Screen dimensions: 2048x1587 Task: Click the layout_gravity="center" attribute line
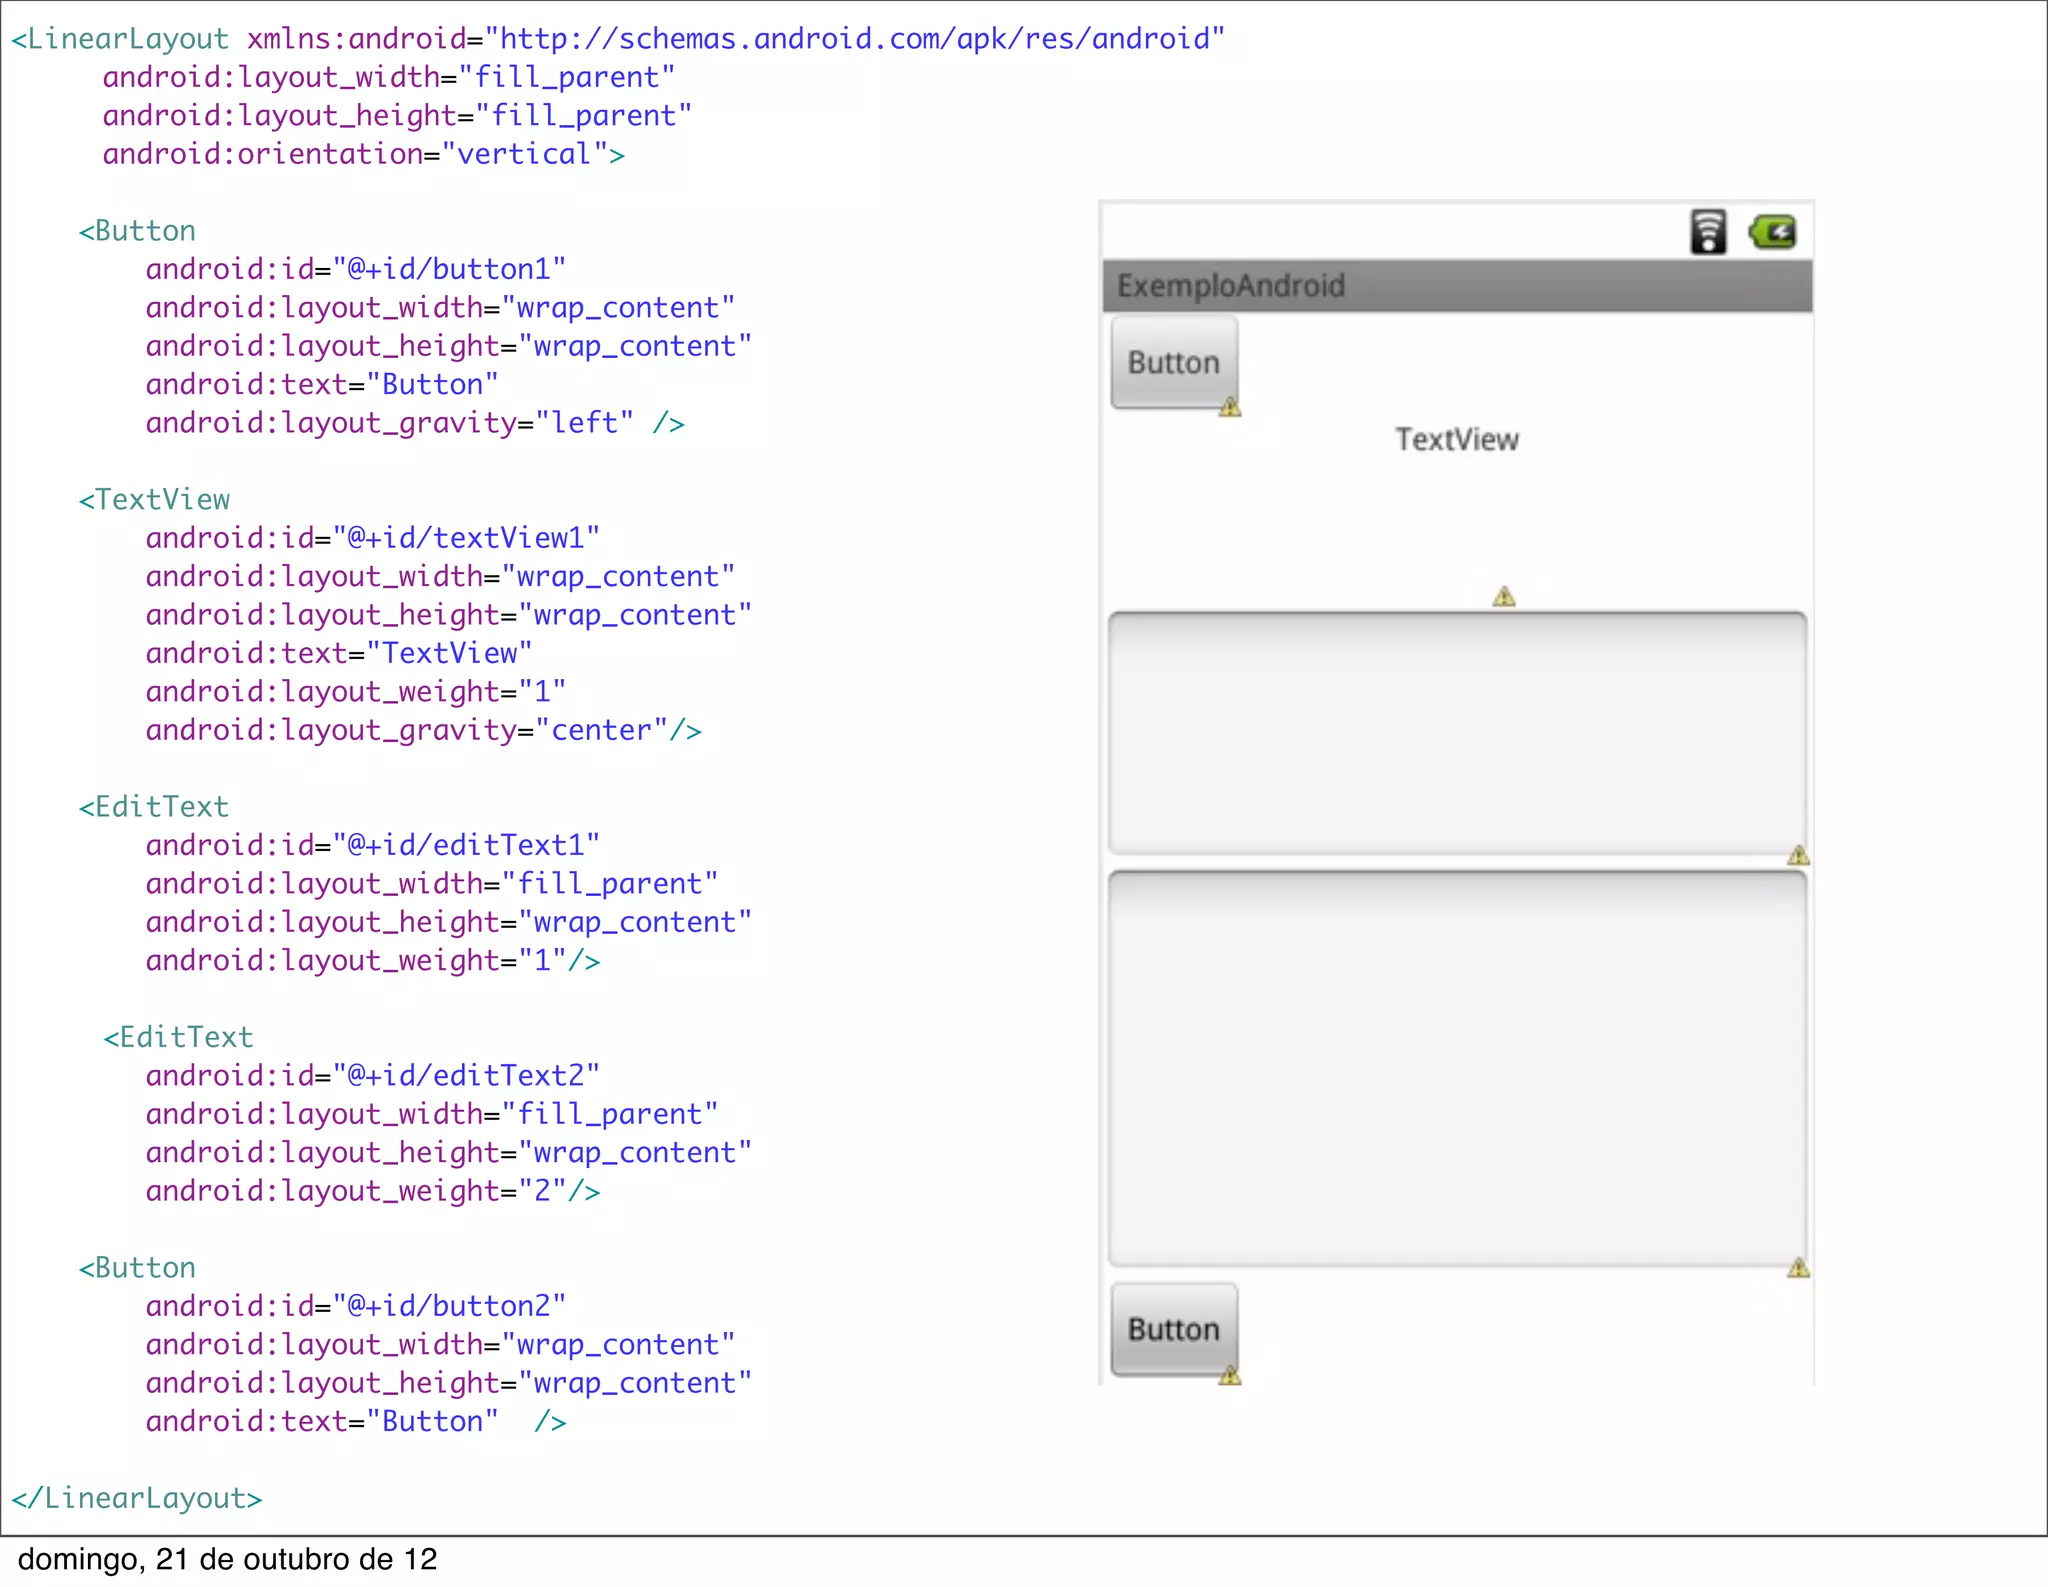pyautogui.click(x=423, y=730)
